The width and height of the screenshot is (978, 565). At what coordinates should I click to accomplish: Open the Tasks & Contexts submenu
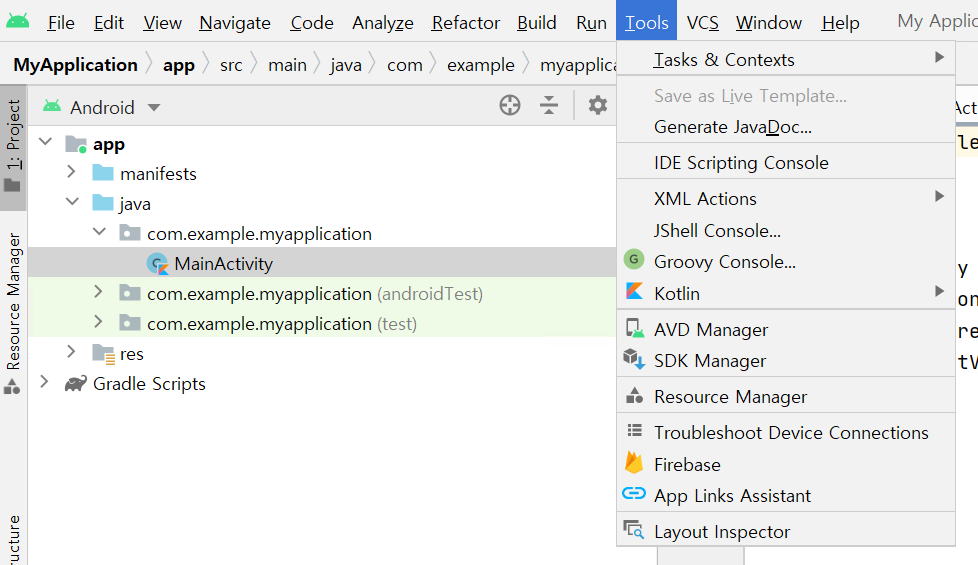tap(786, 59)
